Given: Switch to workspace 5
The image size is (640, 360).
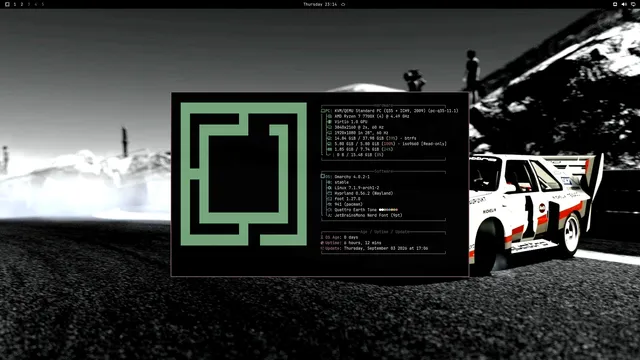Looking at the screenshot, I should (42, 4).
